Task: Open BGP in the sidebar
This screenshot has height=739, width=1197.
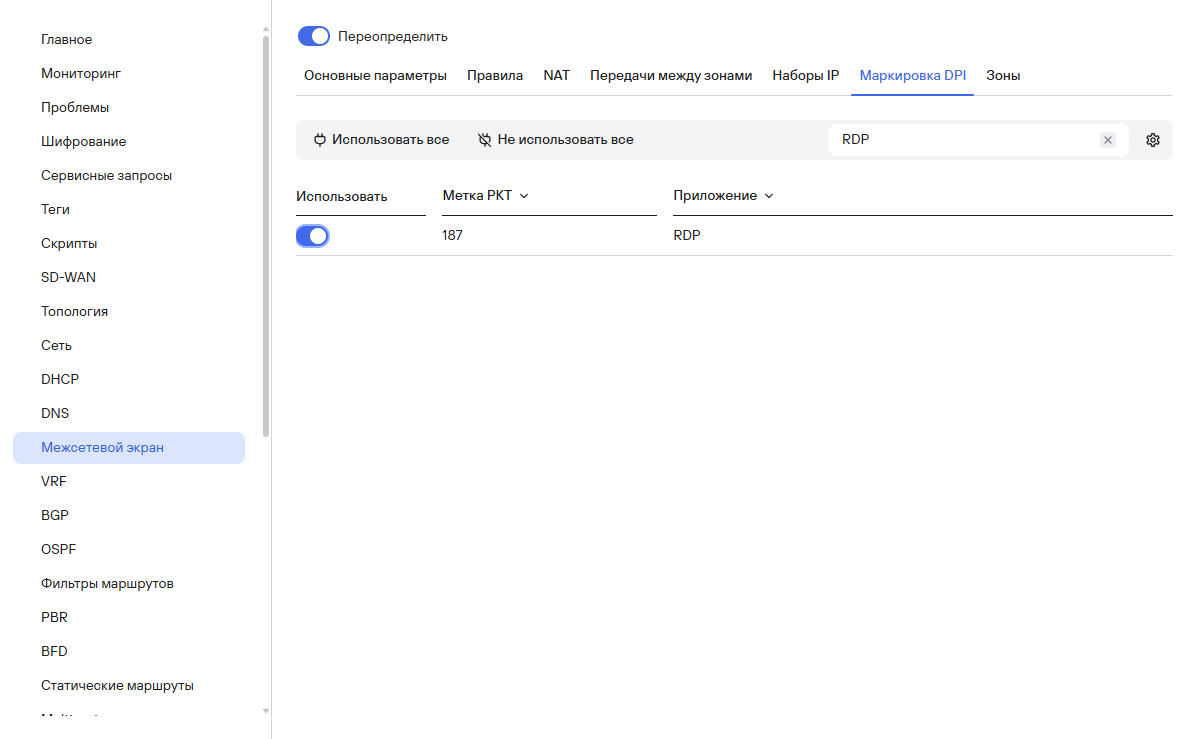Action: pyautogui.click(x=54, y=515)
